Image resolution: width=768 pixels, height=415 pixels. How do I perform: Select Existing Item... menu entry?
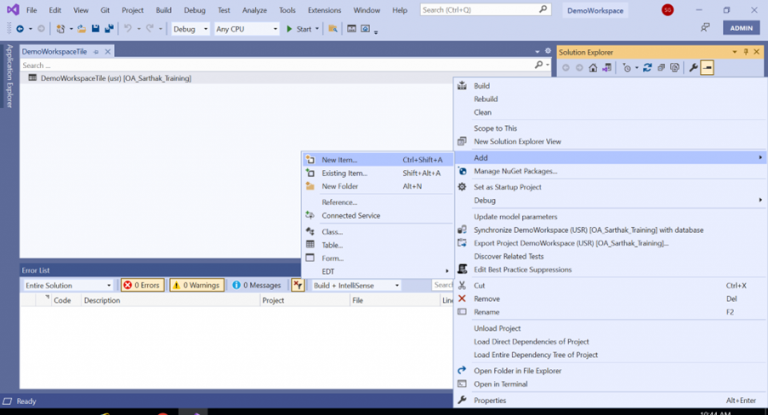click(376, 173)
